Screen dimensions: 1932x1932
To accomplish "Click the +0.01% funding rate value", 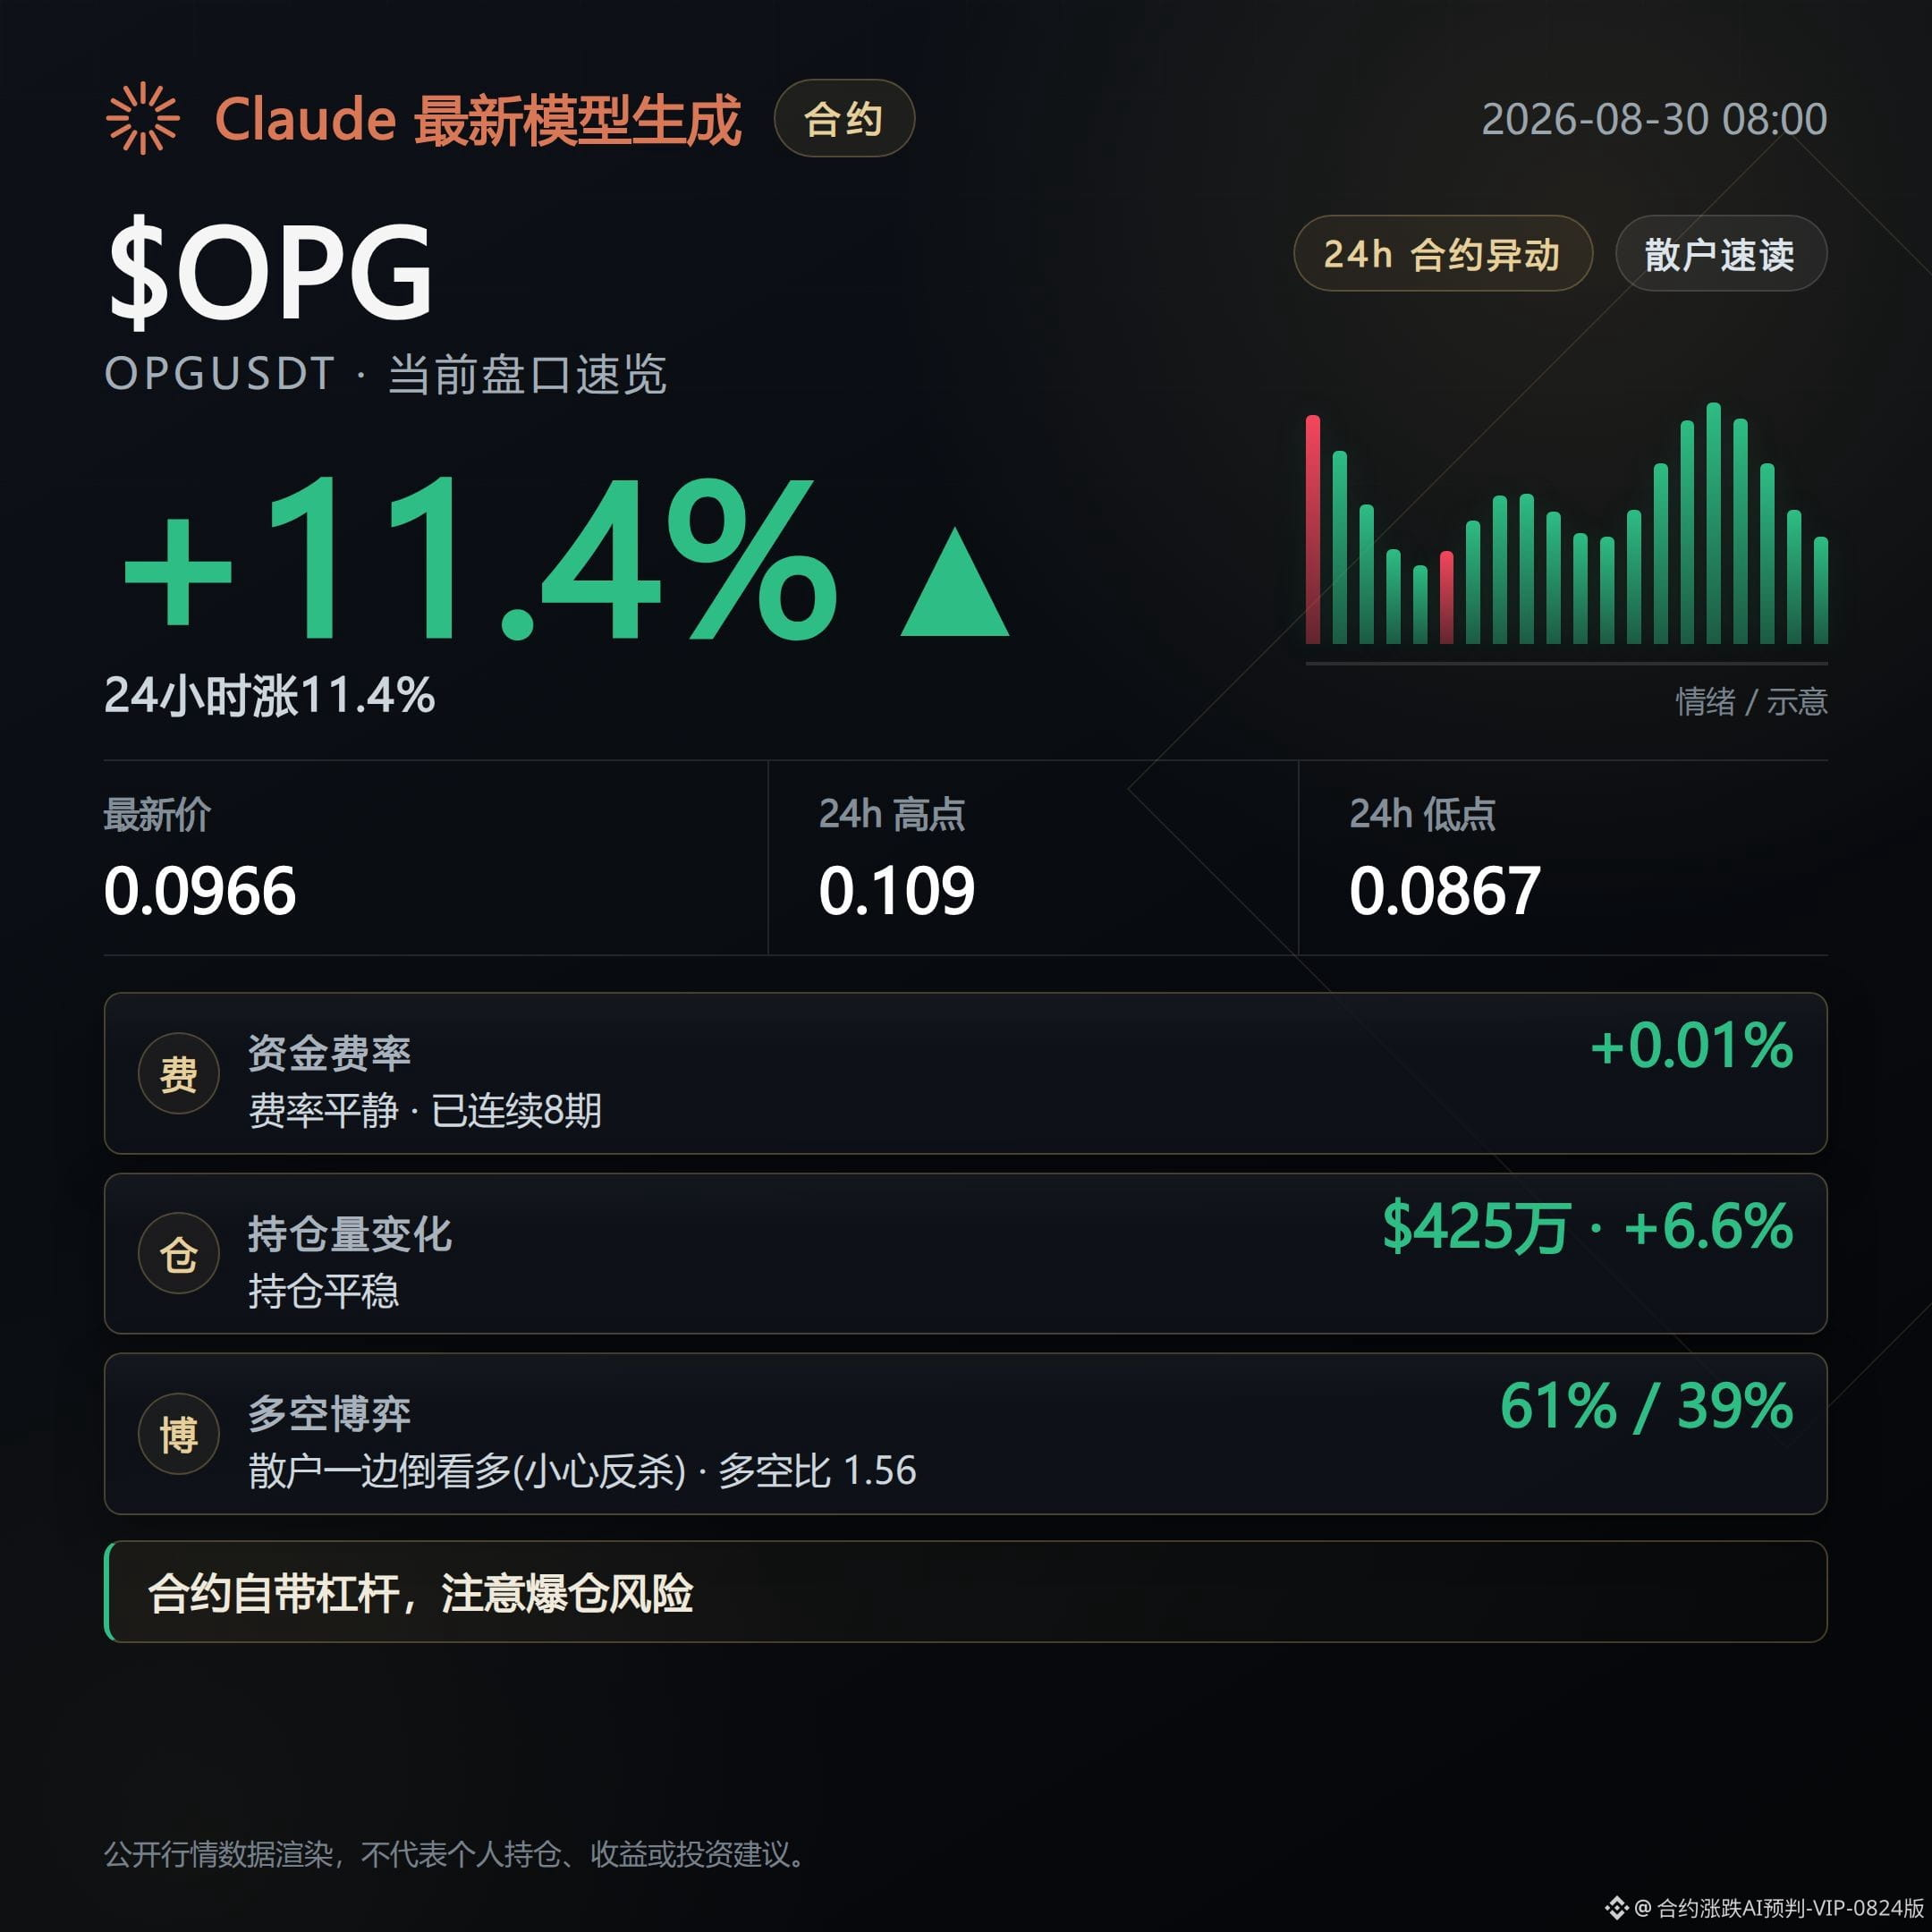I will tap(1692, 1046).
